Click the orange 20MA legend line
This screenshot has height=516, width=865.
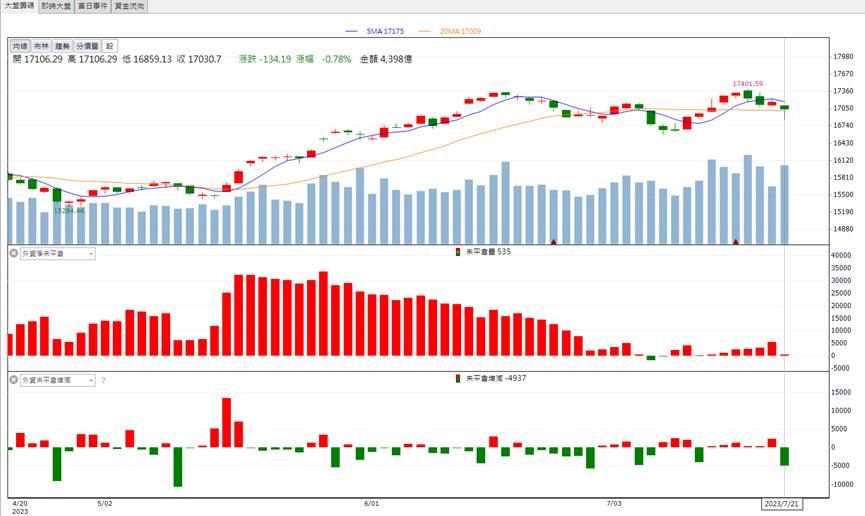click(x=424, y=31)
